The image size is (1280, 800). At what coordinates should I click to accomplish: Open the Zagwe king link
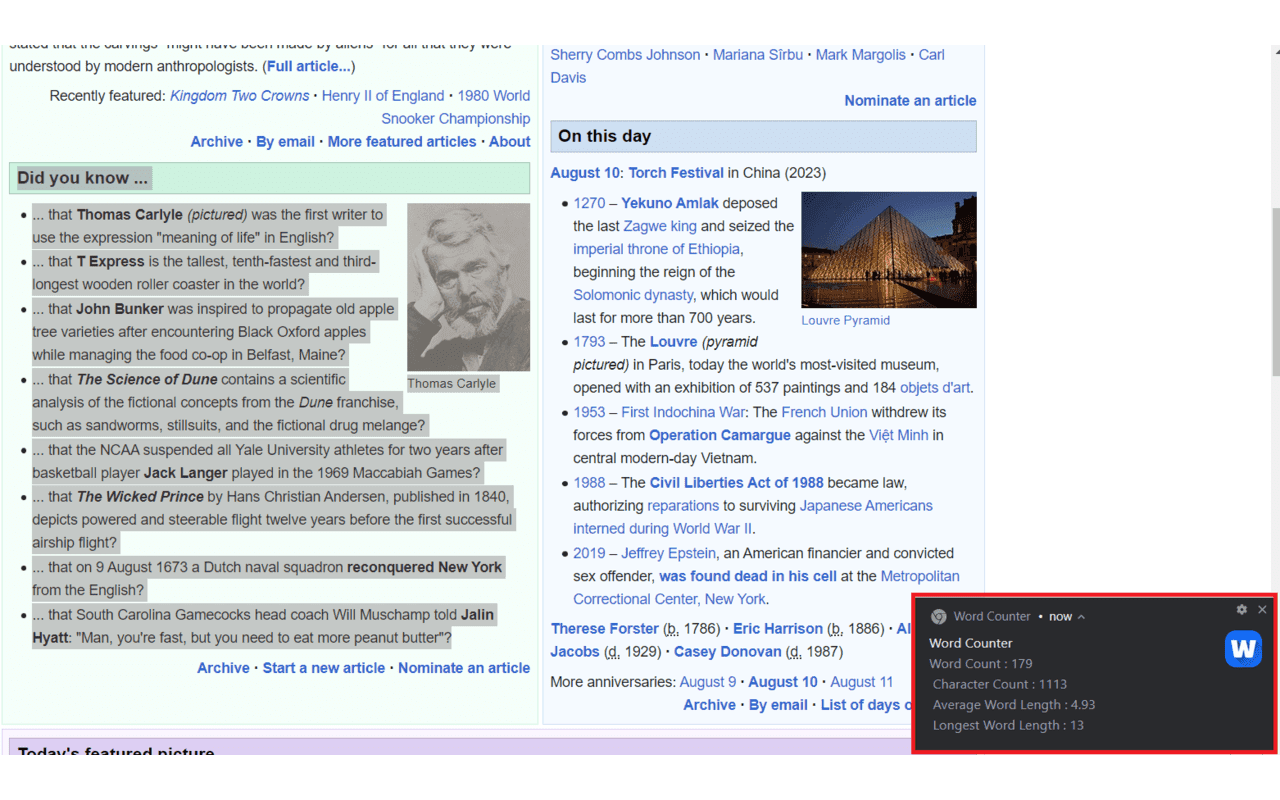pyautogui.click(x=660, y=226)
